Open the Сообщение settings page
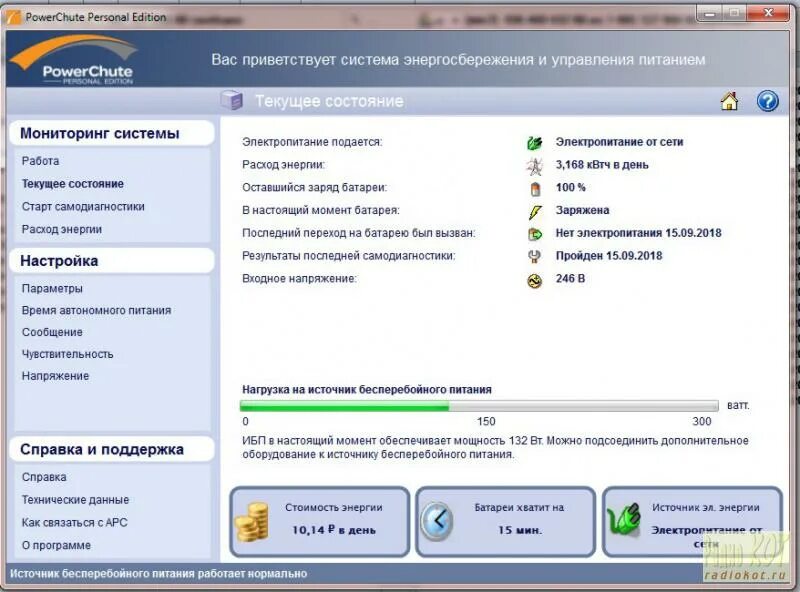800x592 pixels. click(52, 332)
